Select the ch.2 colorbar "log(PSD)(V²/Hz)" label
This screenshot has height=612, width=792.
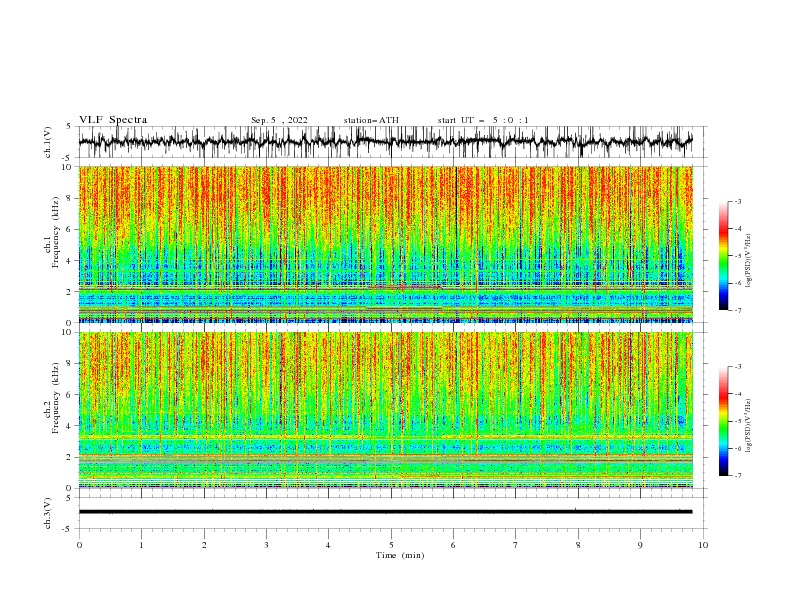coord(748,426)
